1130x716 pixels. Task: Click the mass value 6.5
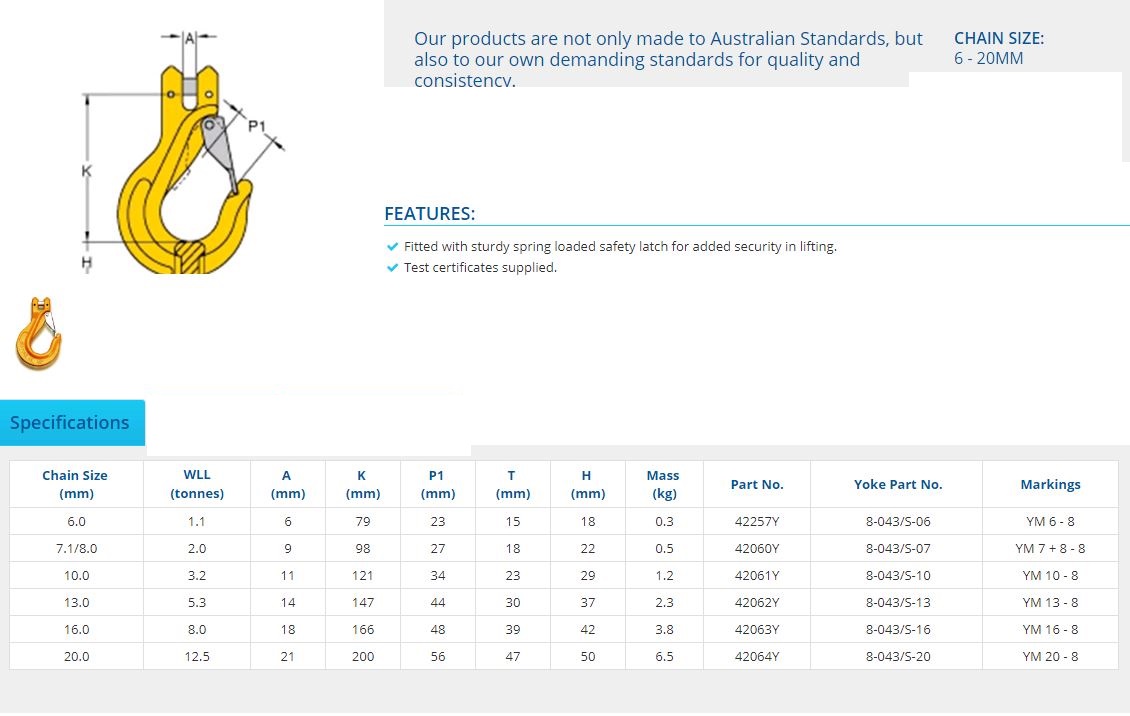pyautogui.click(x=664, y=656)
